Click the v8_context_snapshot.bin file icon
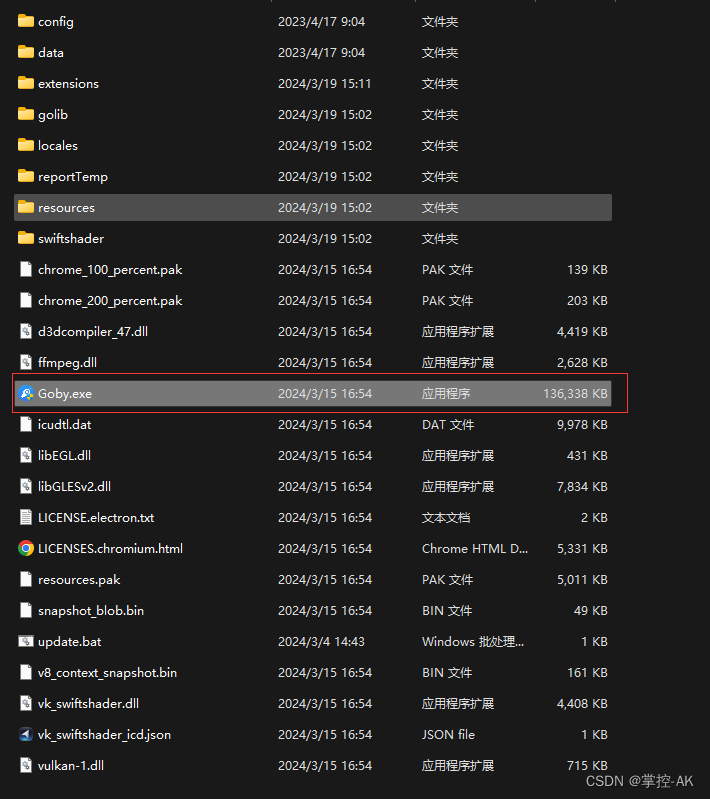Screen dimensions: 710x799 [26, 672]
